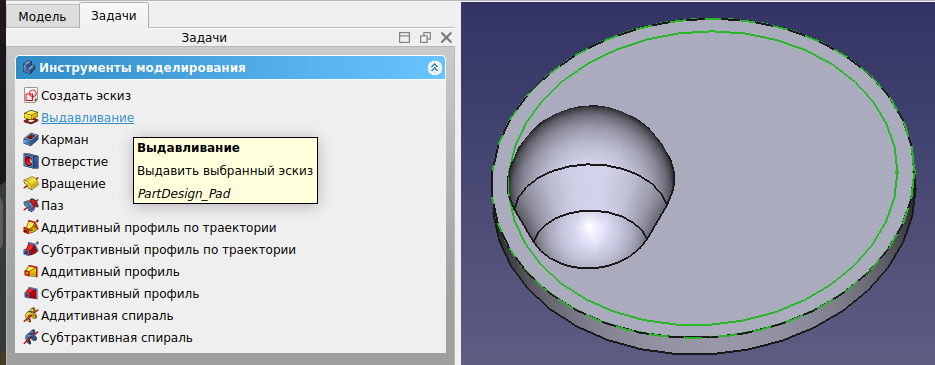935x365 pixels.
Task: Click the Выдавливание link text
Action: click(x=88, y=117)
